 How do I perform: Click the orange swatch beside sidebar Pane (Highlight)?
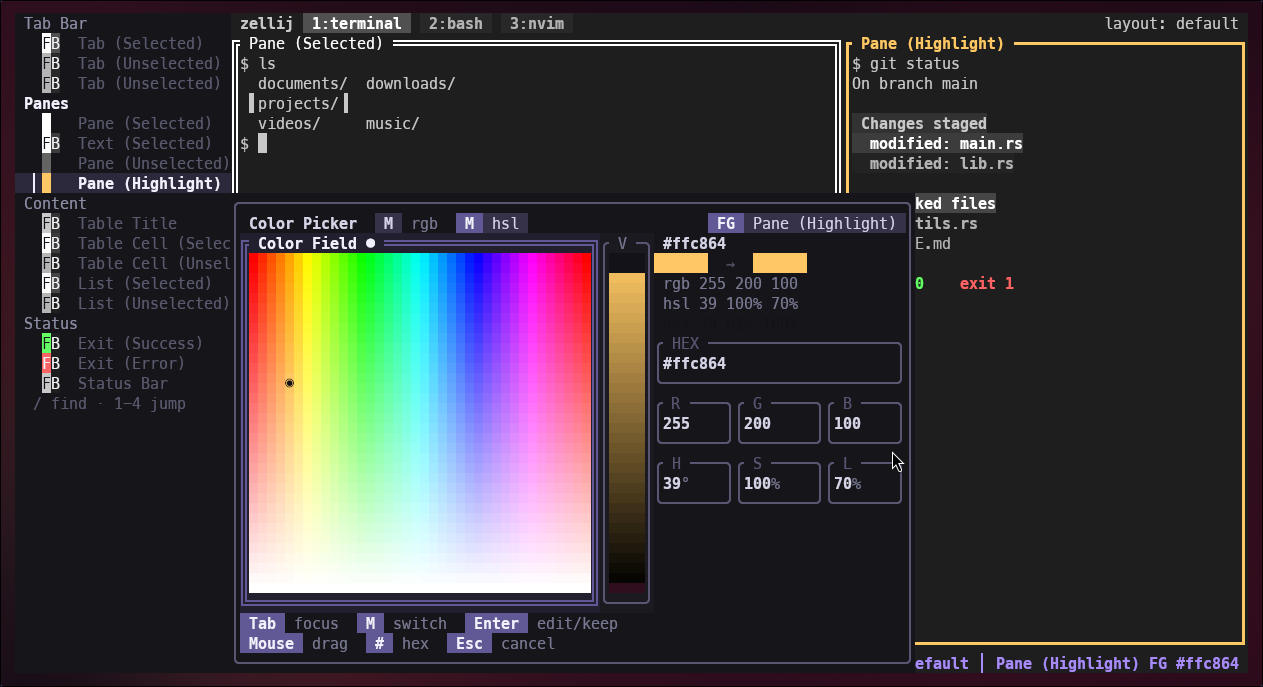click(x=46, y=183)
